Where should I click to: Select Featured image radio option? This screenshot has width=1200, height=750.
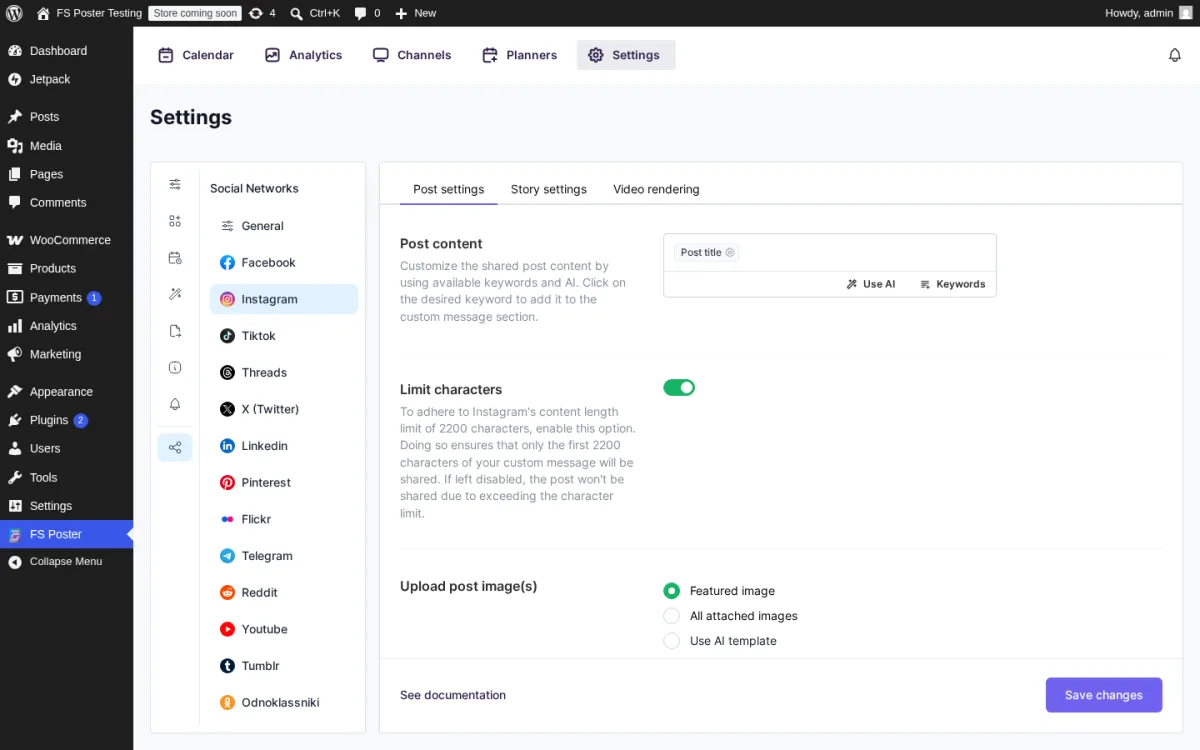tap(671, 591)
